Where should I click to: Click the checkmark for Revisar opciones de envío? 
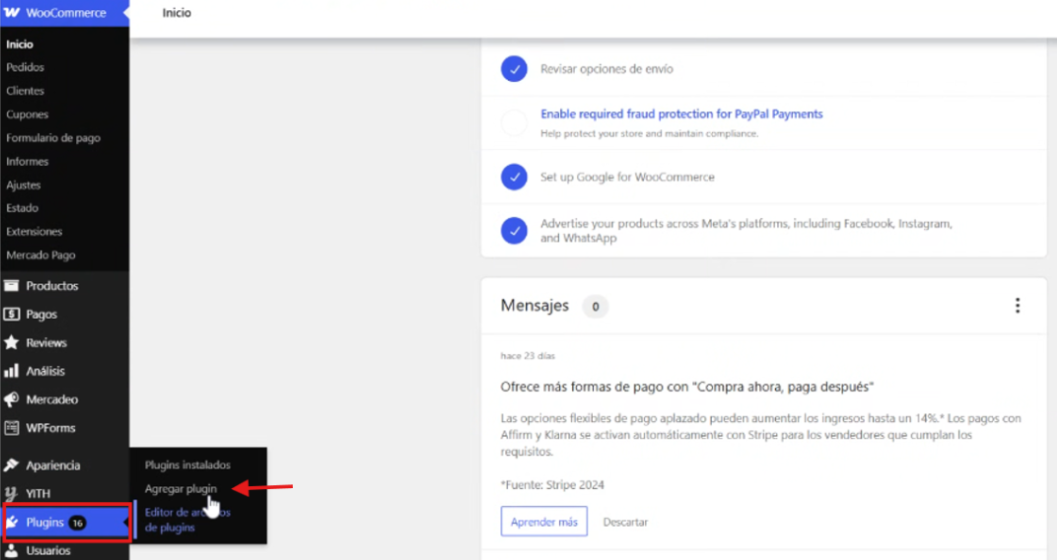click(x=514, y=69)
